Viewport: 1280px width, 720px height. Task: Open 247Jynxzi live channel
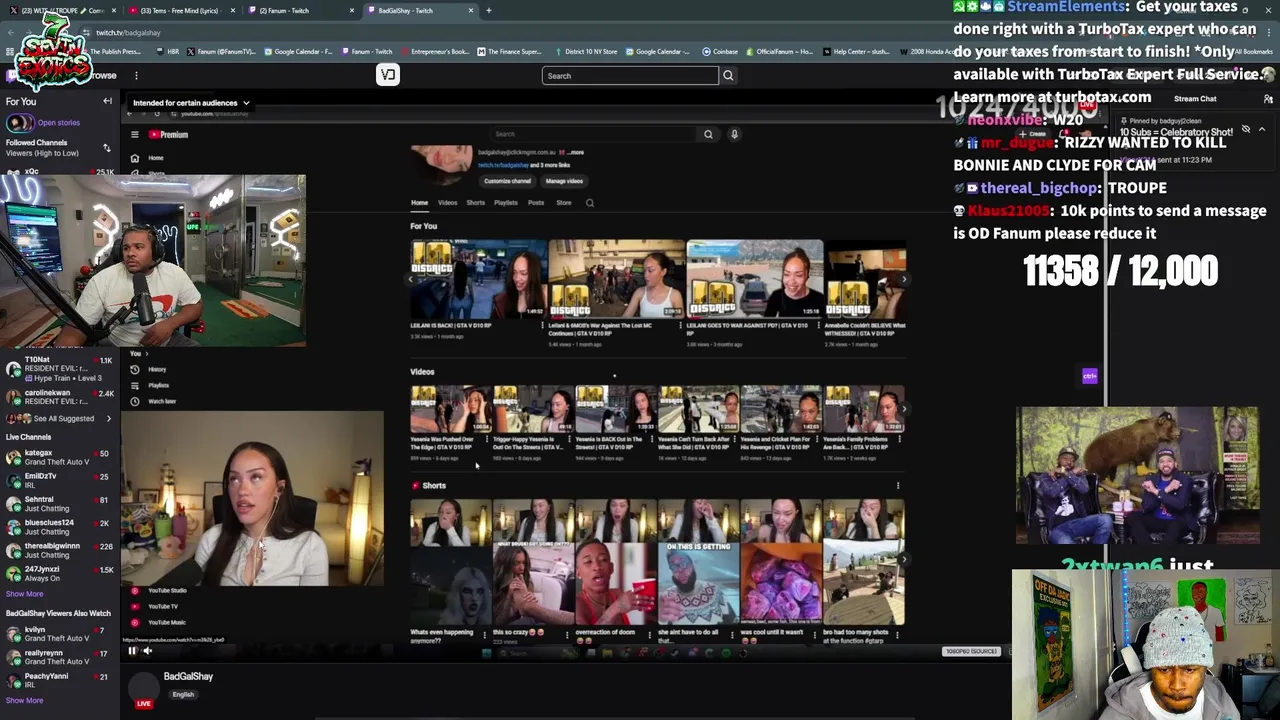click(60, 573)
